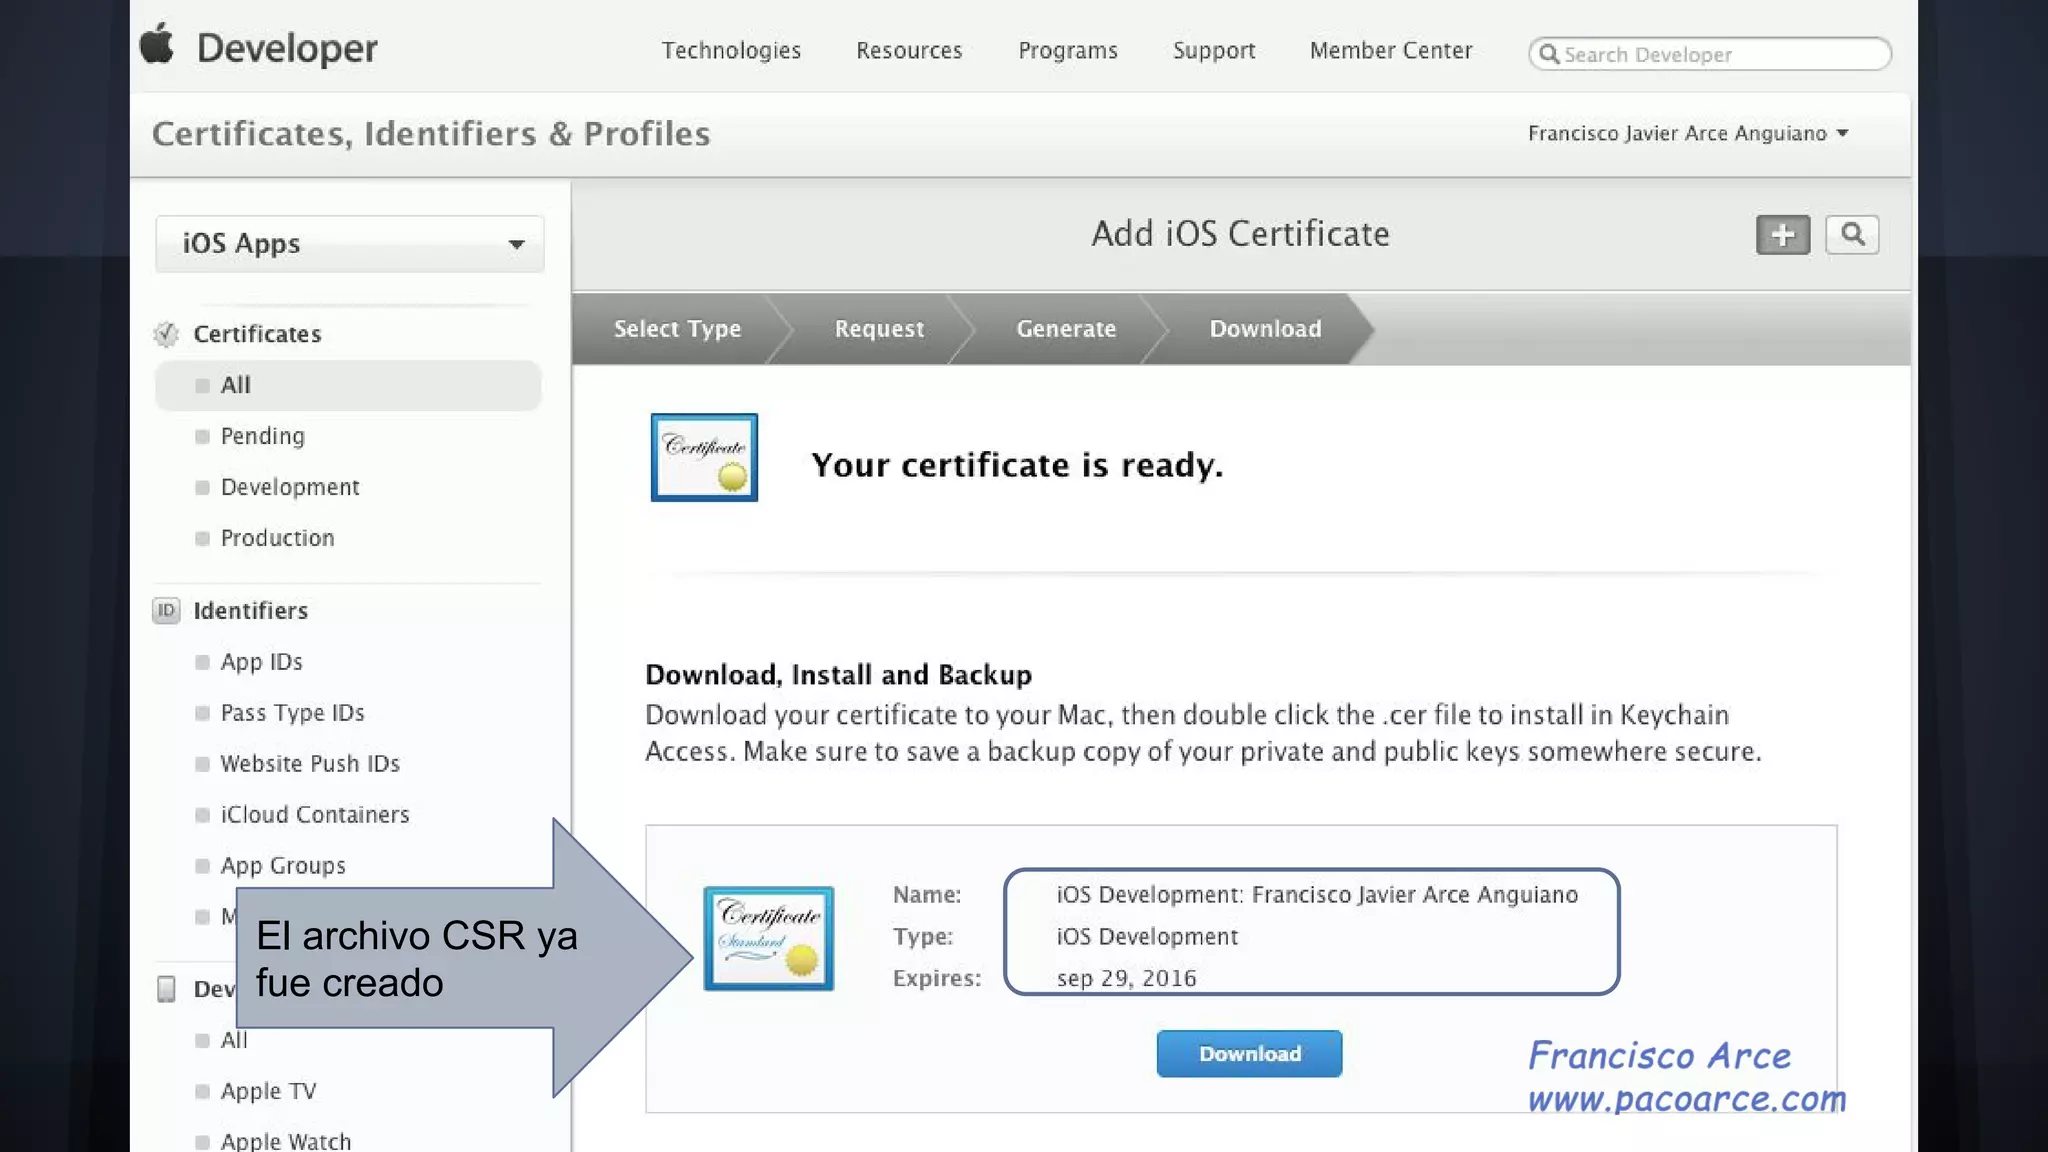Click the plus add certificate button
The height and width of the screenshot is (1152, 2048).
coord(1782,235)
